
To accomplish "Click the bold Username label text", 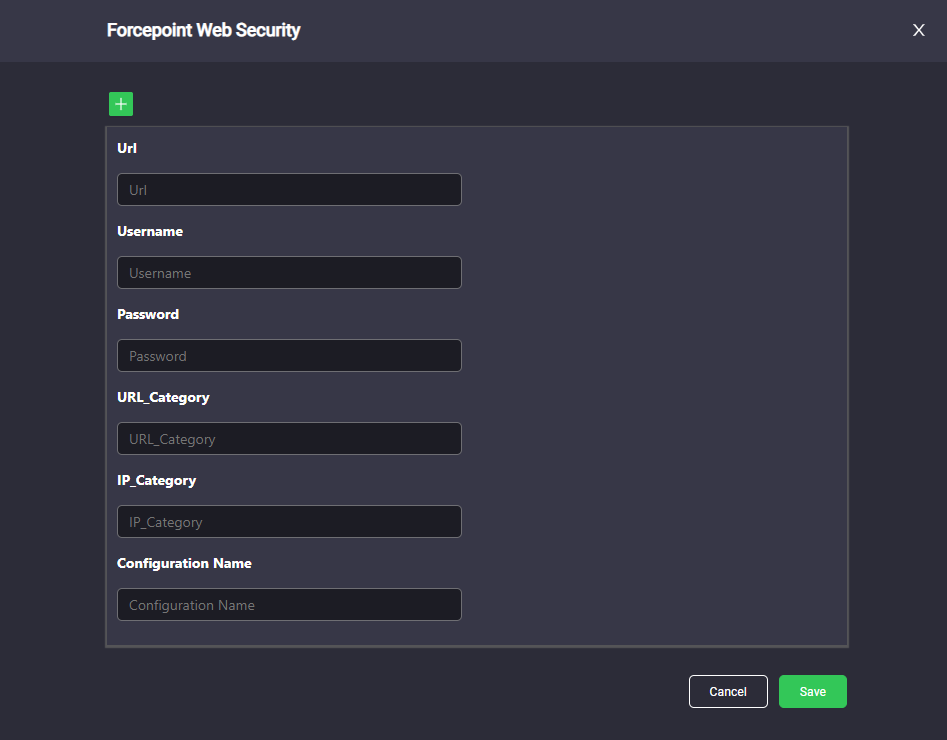I will 150,231.
